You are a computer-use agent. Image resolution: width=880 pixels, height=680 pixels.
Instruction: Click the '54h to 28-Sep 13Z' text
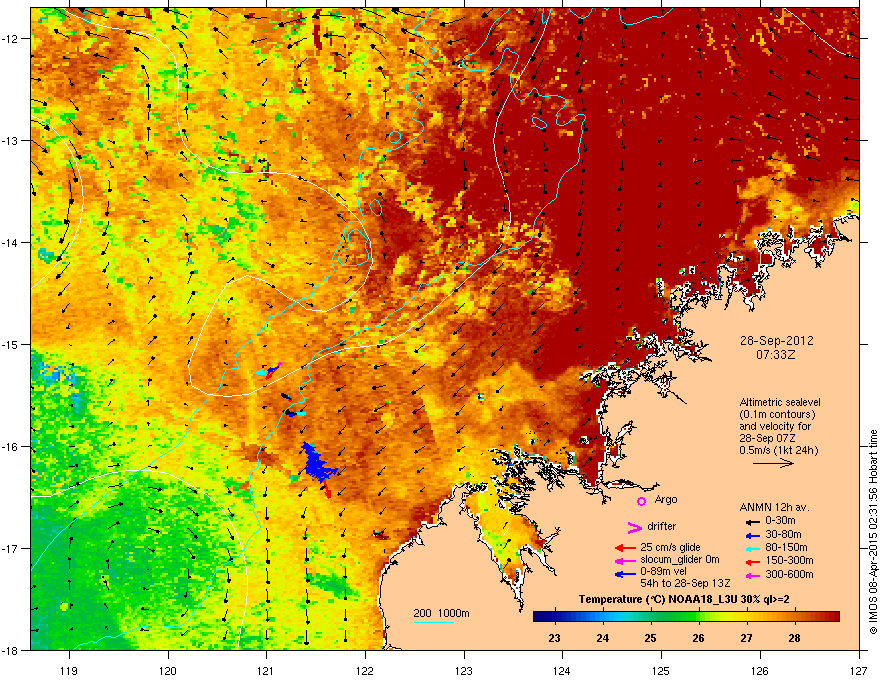(x=685, y=583)
